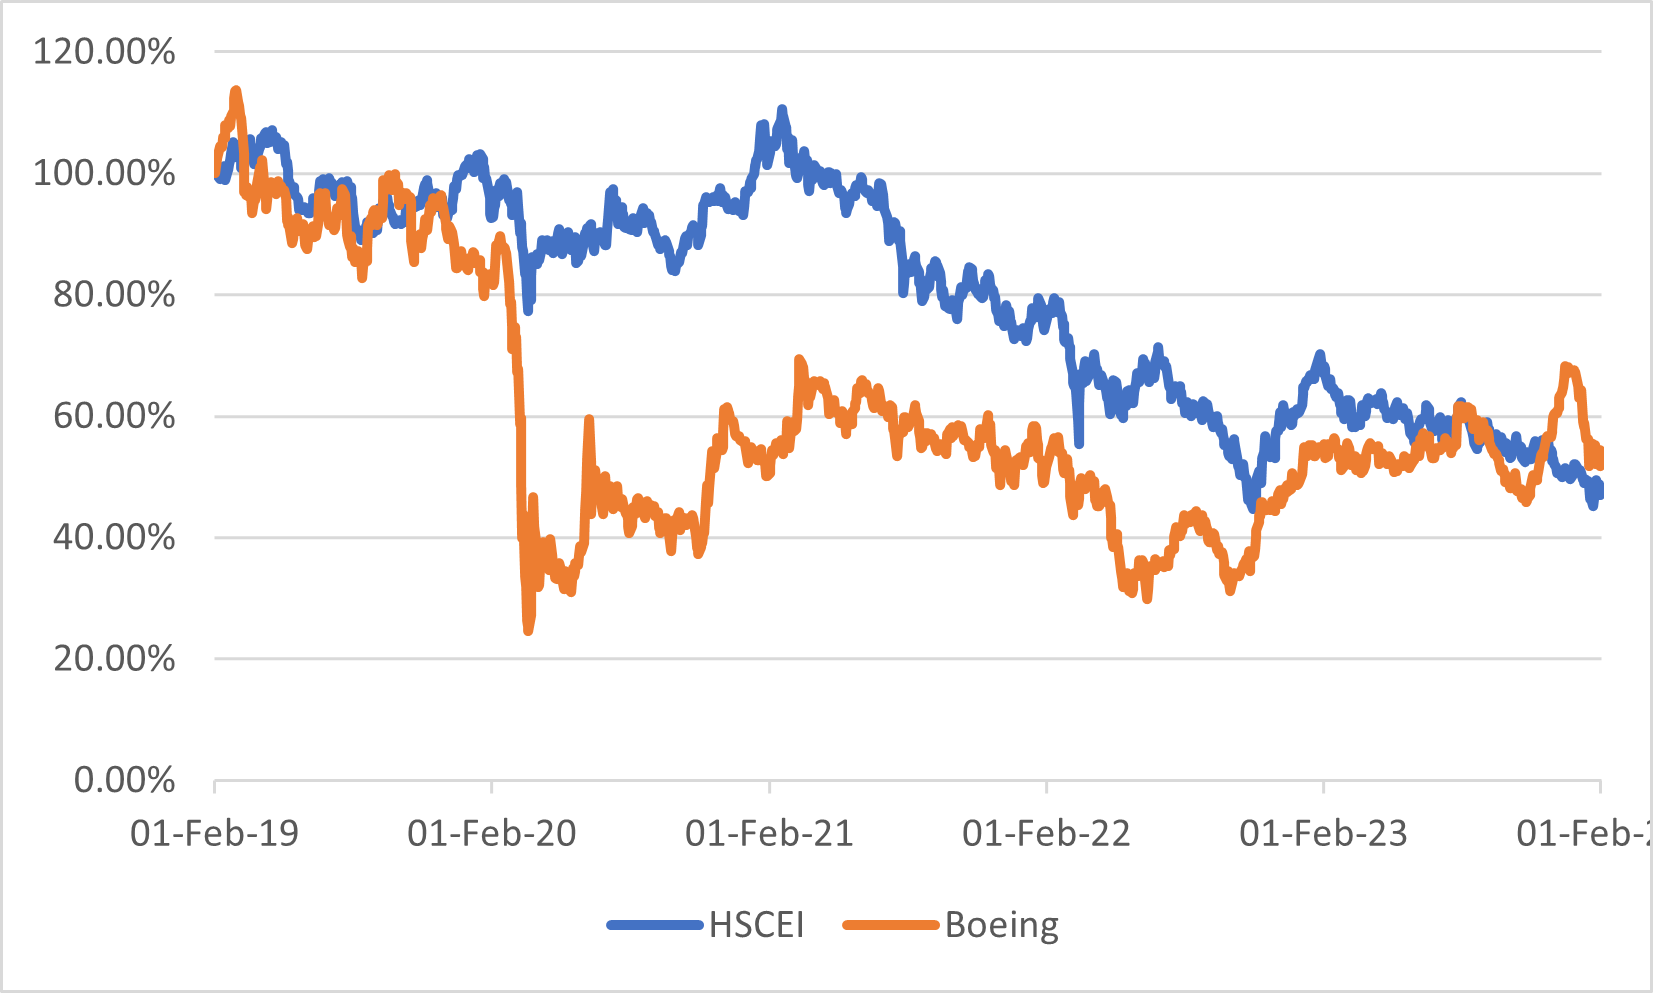Select the 0.00% y-axis label
The image size is (1653, 993).
(x=124, y=780)
